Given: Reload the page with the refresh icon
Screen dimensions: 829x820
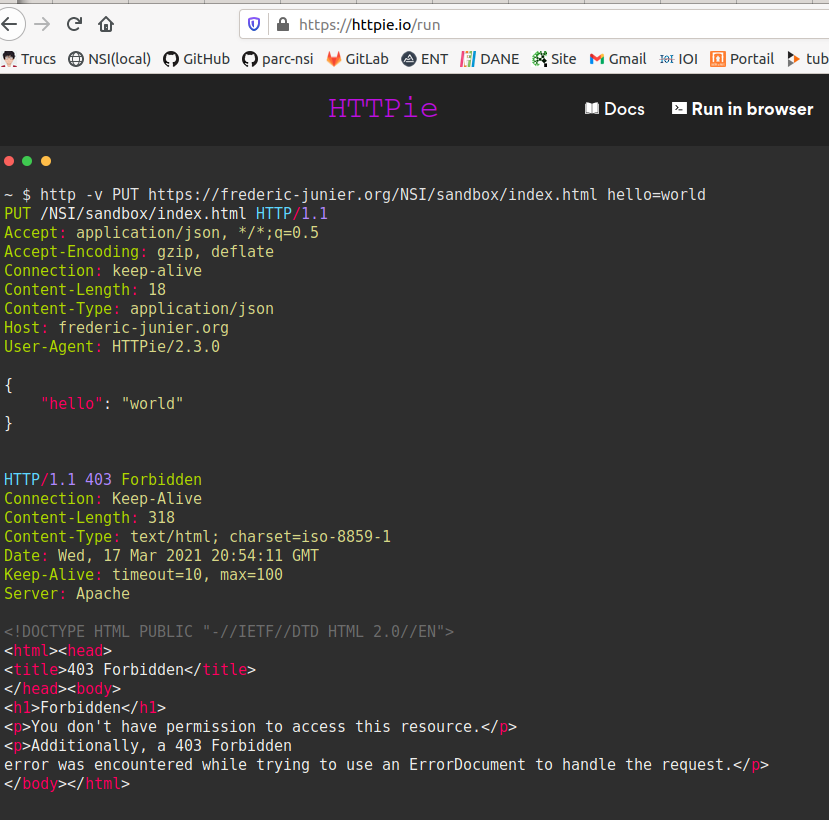Looking at the screenshot, I should [x=75, y=24].
